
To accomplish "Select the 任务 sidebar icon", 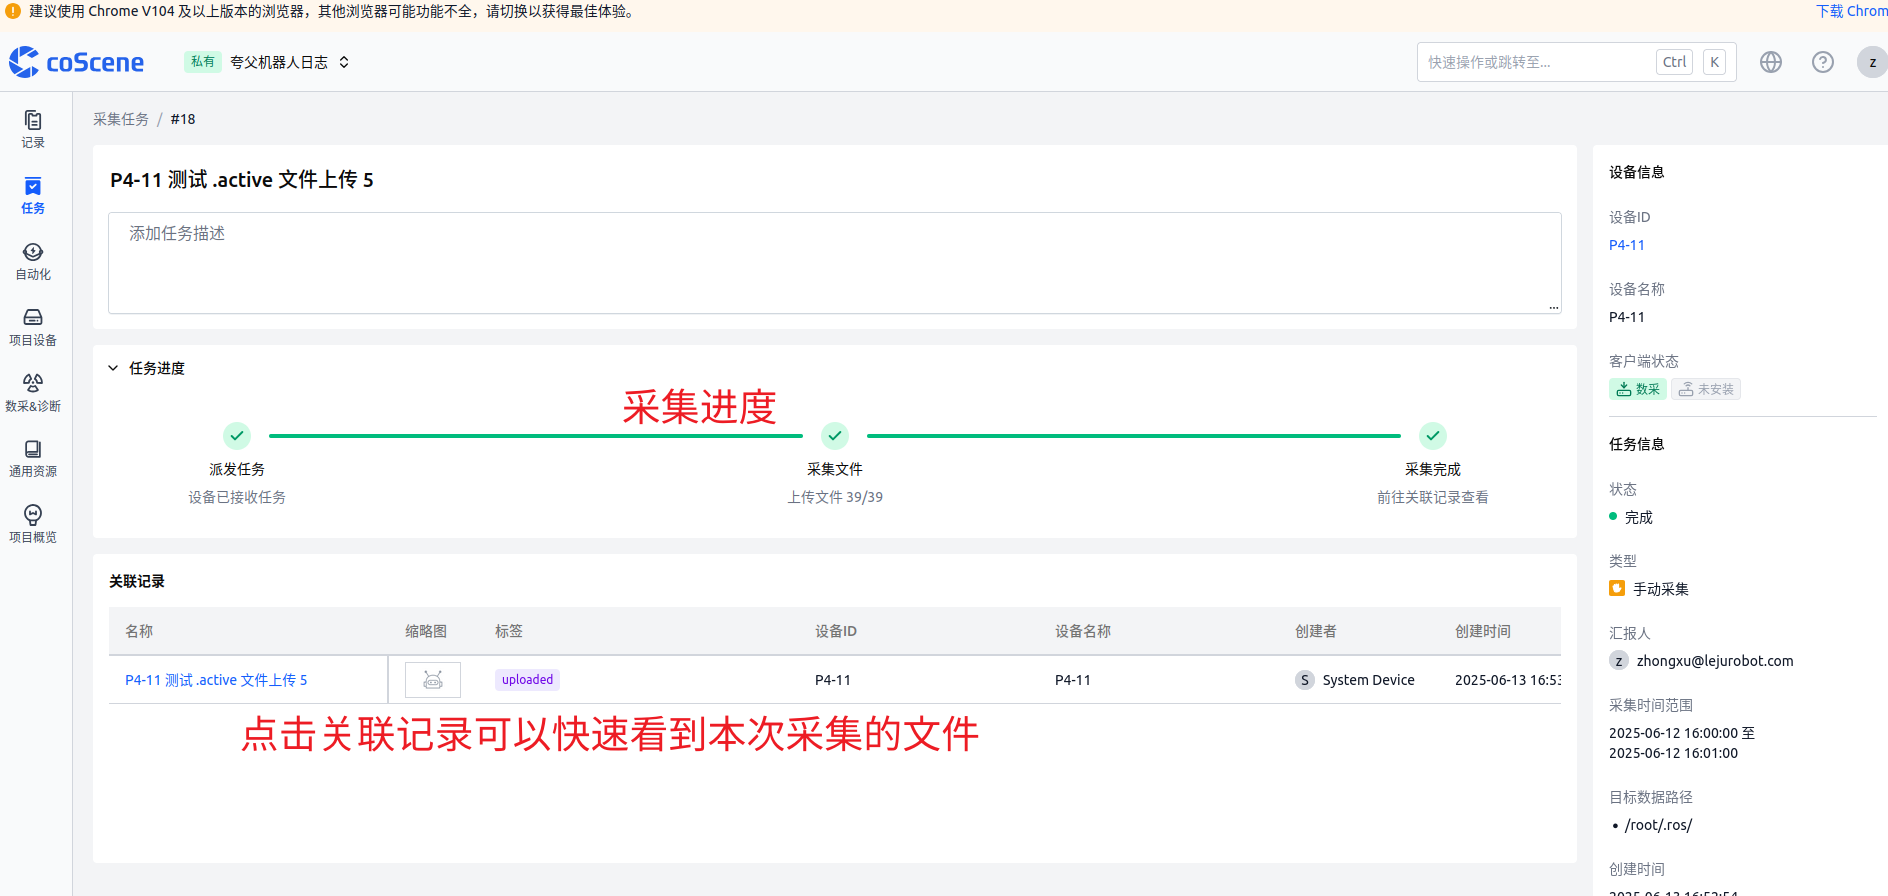I will [x=33, y=195].
